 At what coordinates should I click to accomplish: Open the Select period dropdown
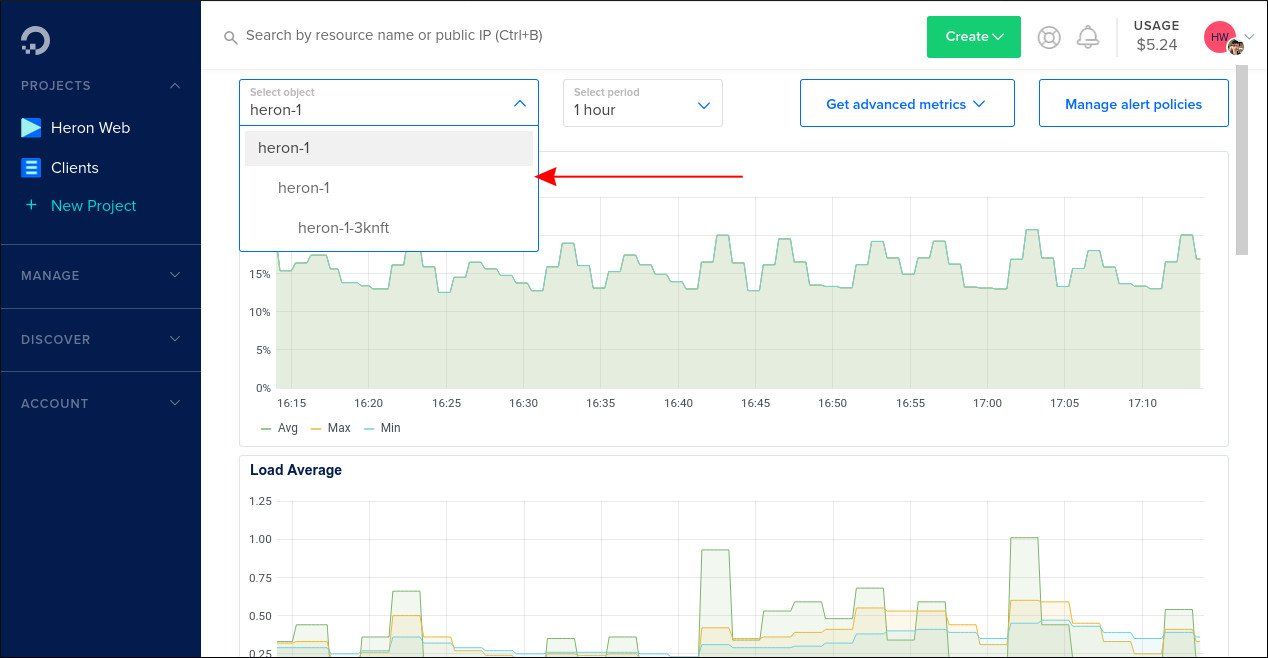(642, 103)
